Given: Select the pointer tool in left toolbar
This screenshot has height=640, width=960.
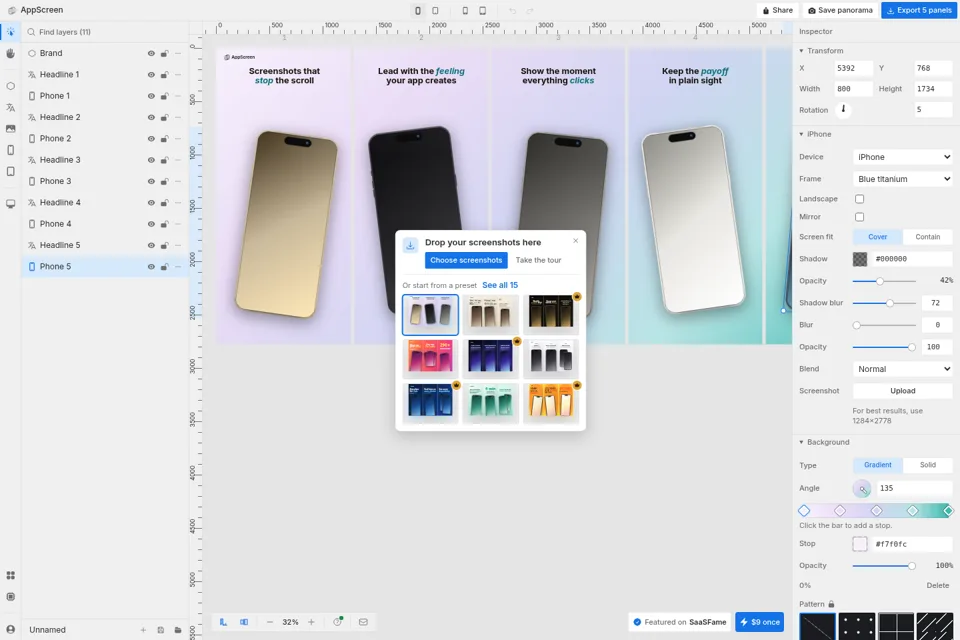Looking at the screenshot, I should pyautogui.click(x=10, y=32).
